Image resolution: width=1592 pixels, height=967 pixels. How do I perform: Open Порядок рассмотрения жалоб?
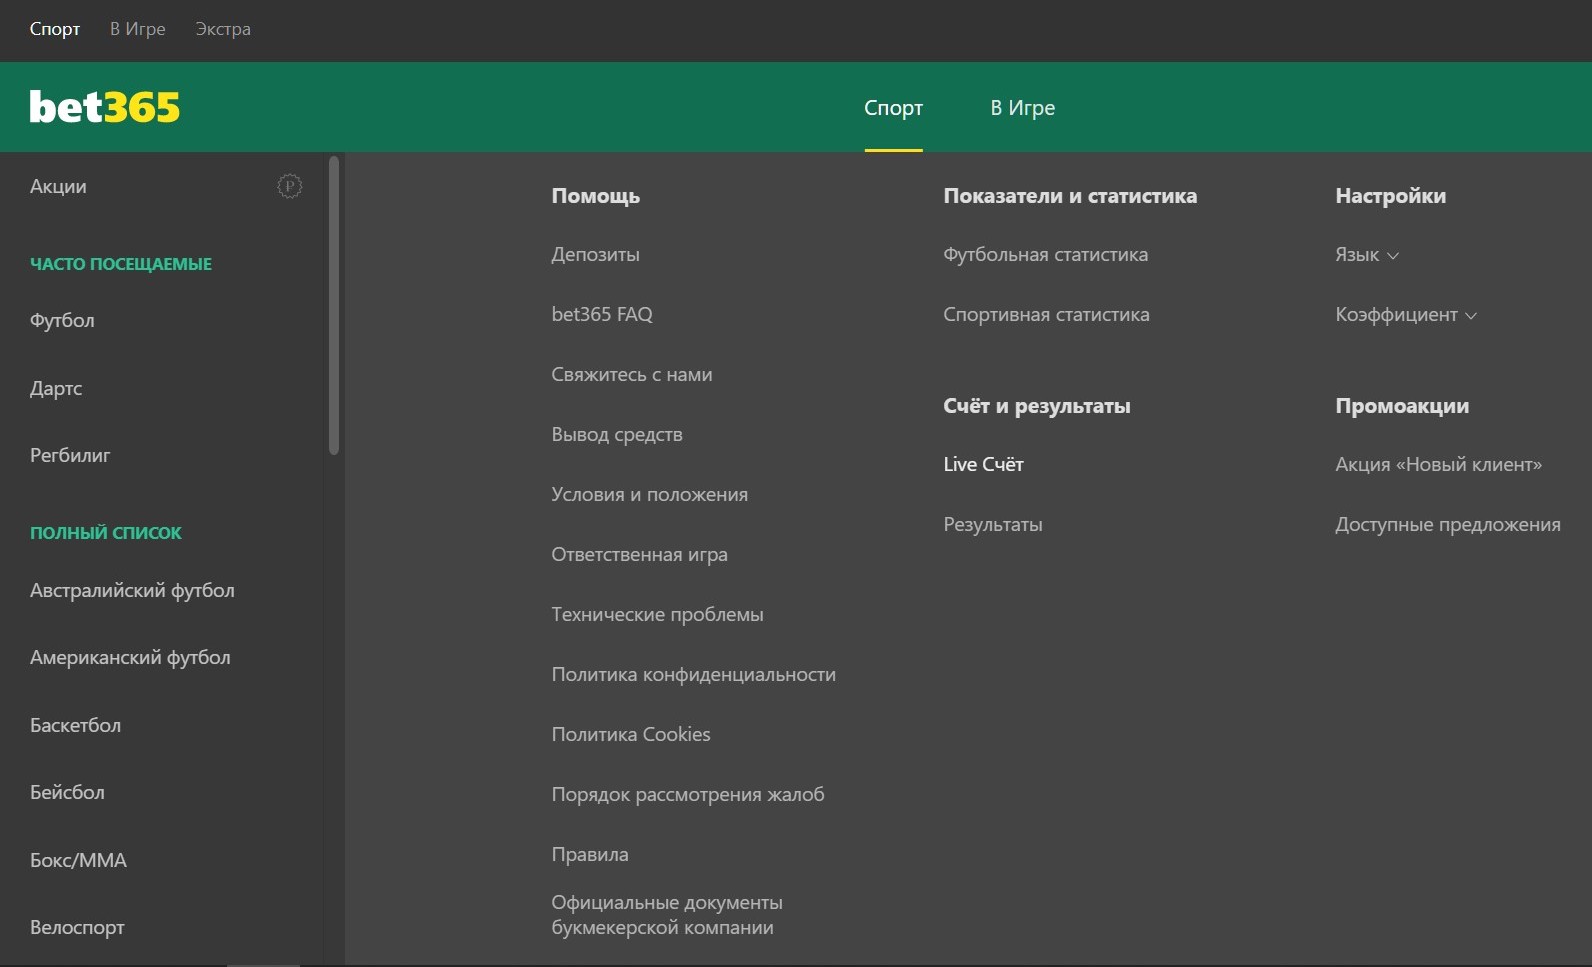[688, 795]
